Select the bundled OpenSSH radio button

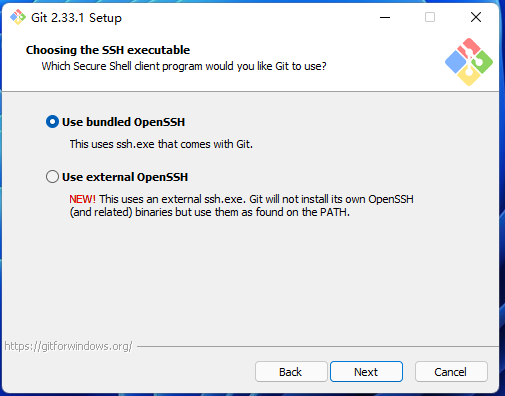[52, 122]
